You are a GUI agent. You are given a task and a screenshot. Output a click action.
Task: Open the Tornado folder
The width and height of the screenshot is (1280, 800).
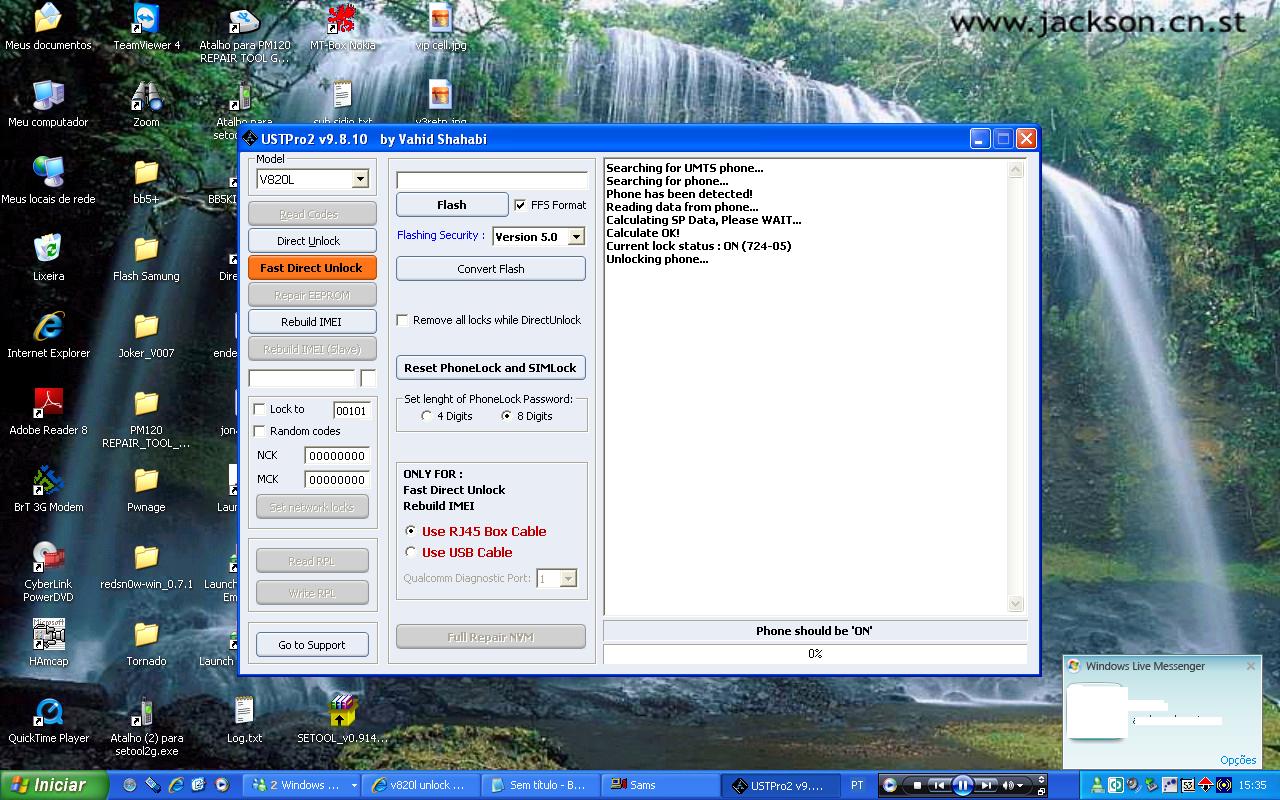[146, 643]
